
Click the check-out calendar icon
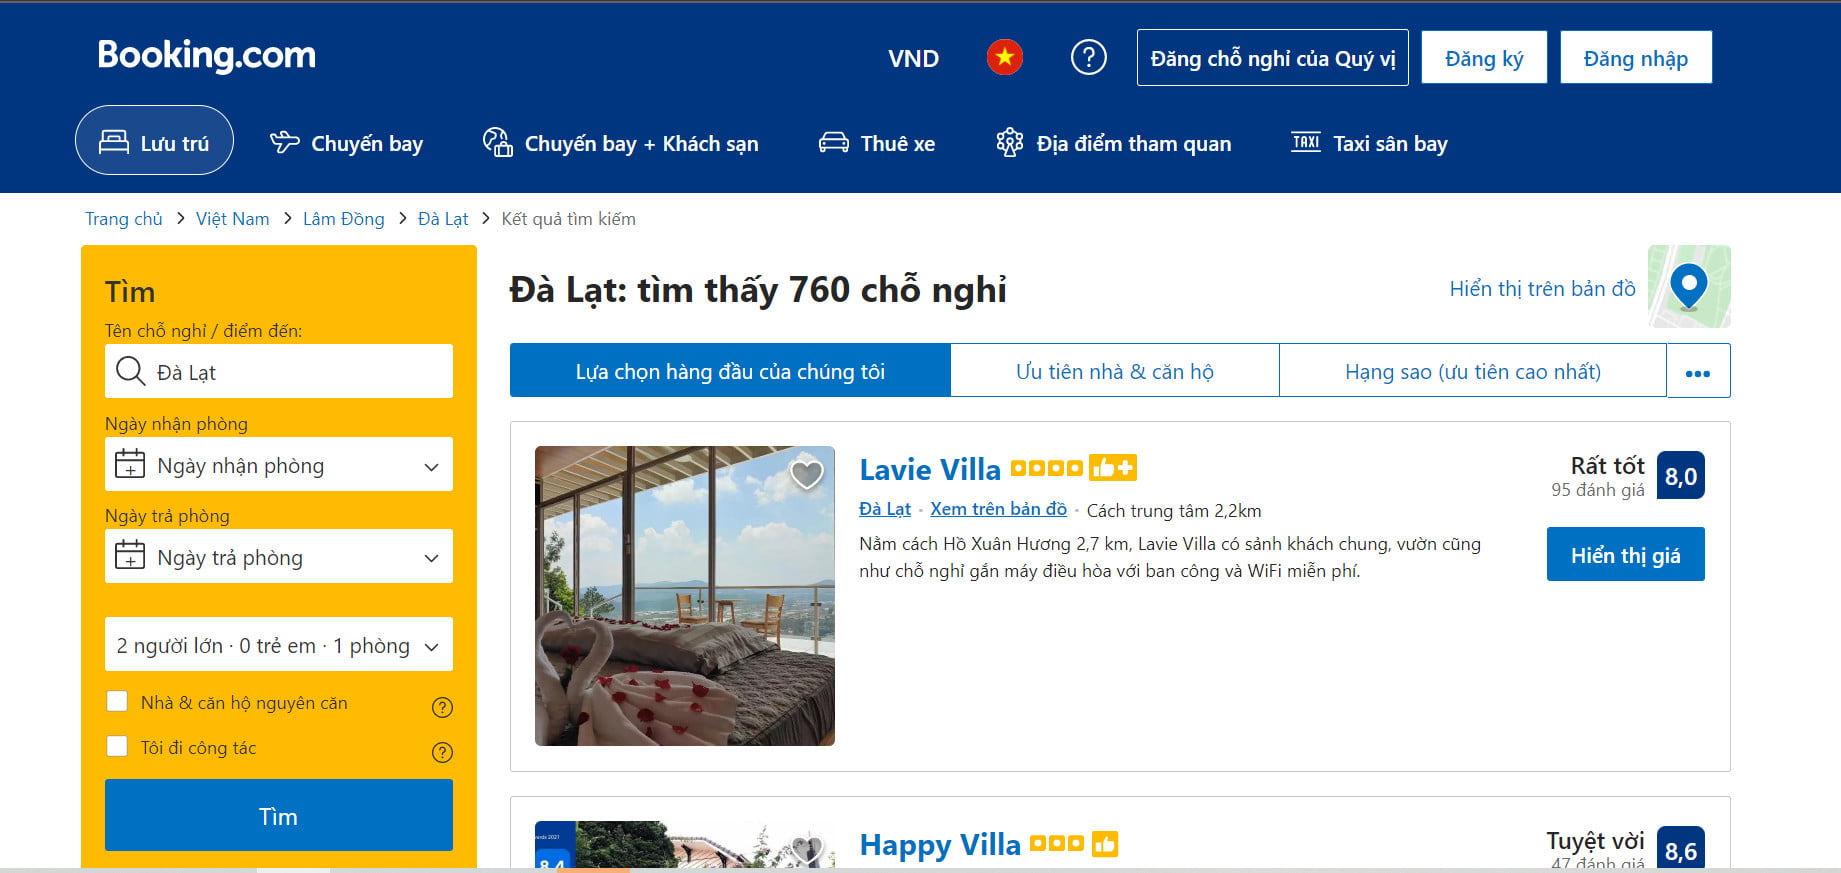coord(130,556)
